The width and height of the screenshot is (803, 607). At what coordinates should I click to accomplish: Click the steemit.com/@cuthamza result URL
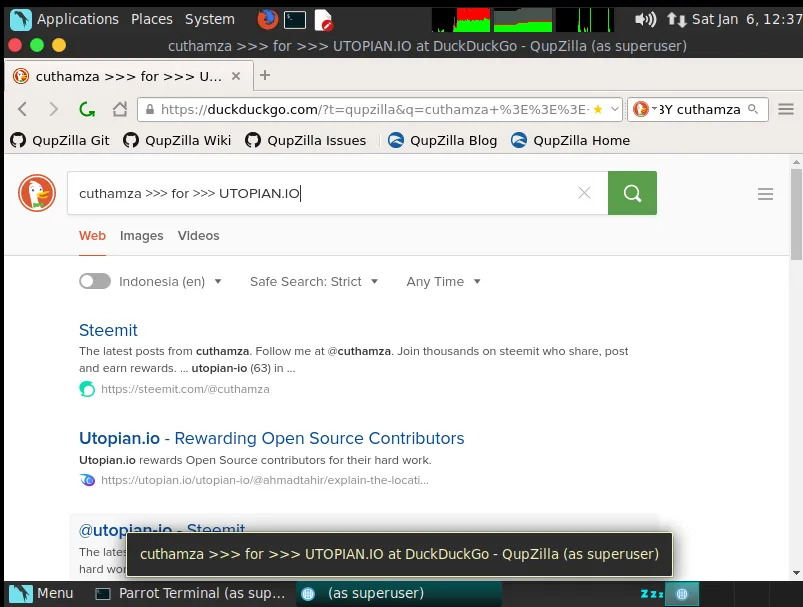point(185,389)
